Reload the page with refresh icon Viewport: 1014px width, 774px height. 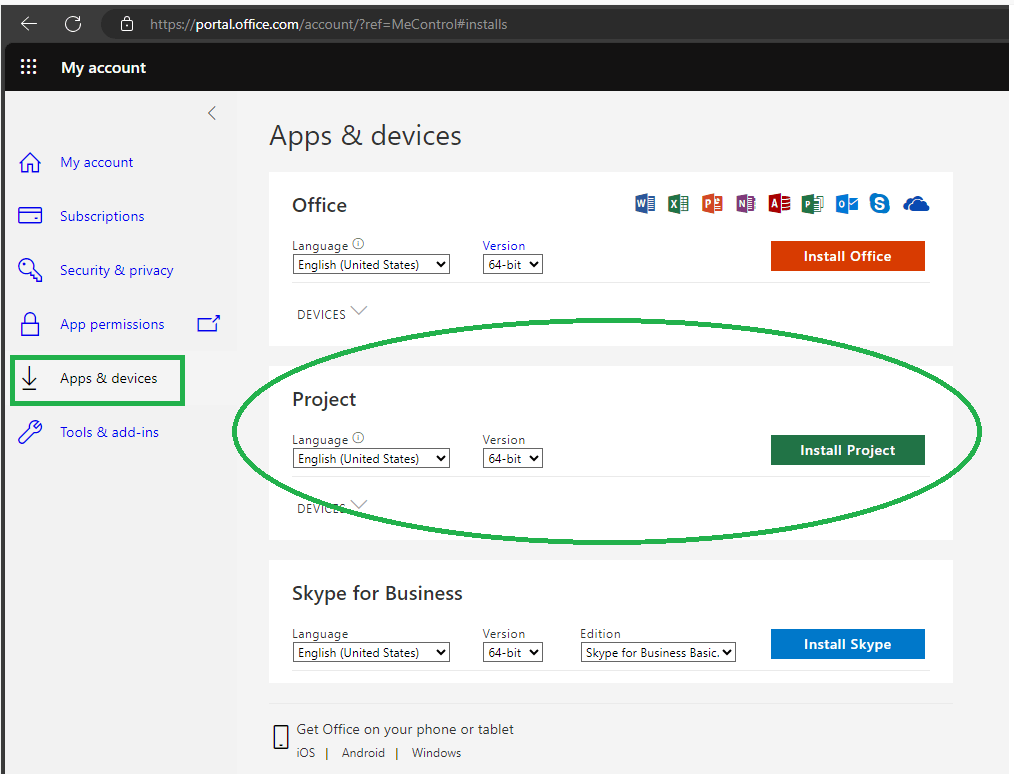pyautogui.click(x=73, y=24)
